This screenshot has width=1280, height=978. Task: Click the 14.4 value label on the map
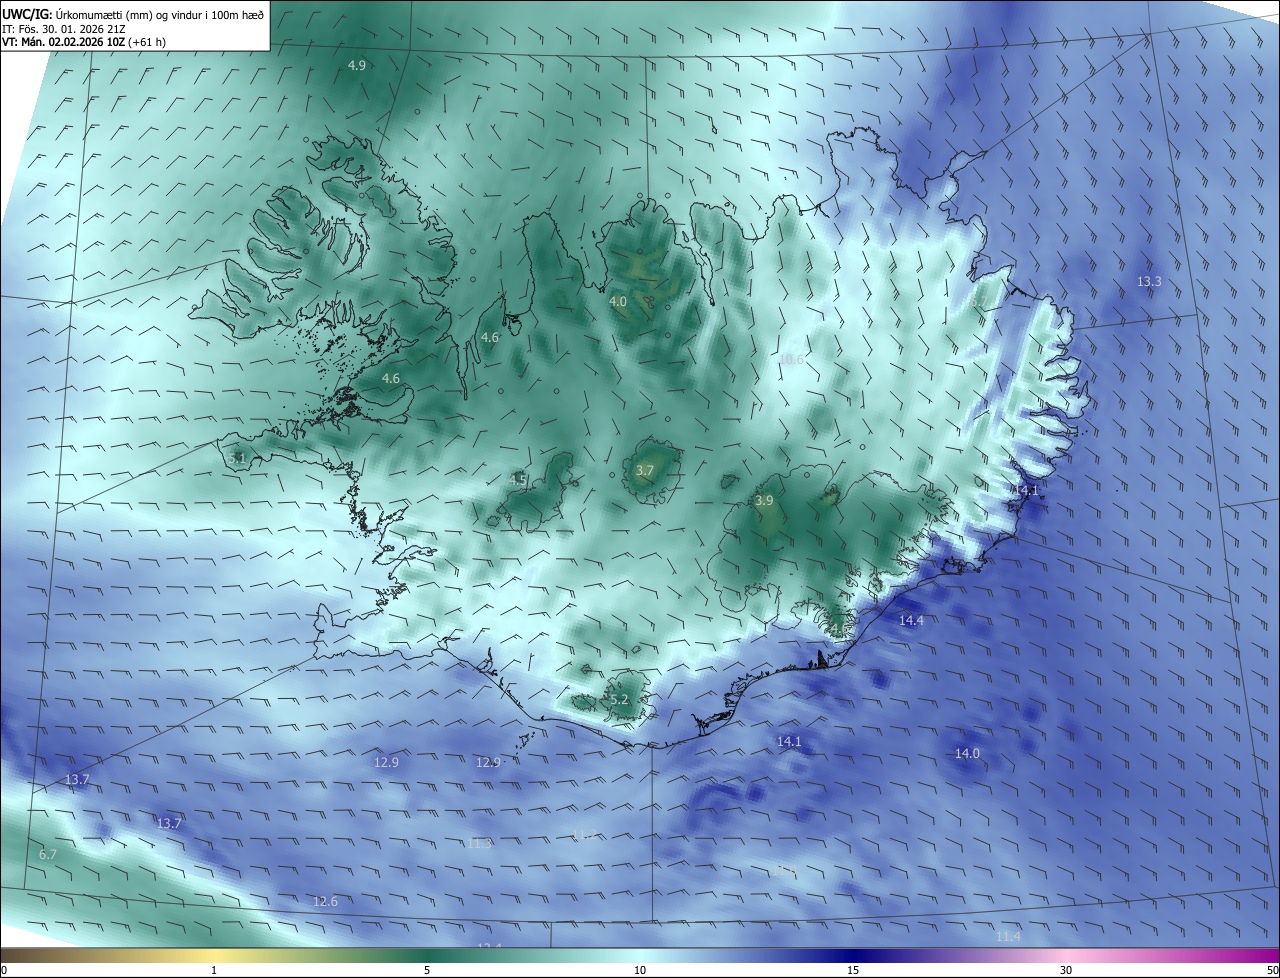coord(911,620)
